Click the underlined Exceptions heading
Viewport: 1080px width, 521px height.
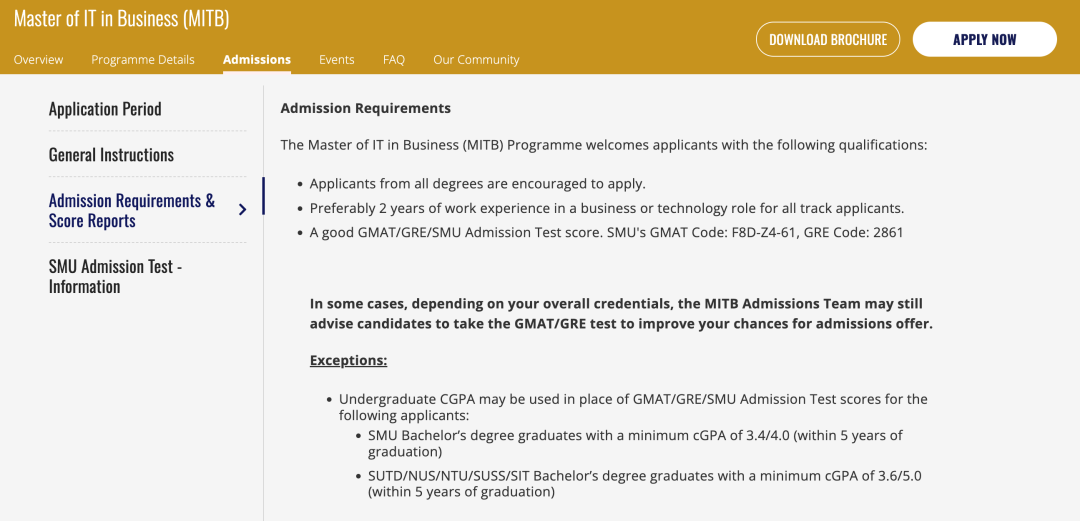click(349, 360)
